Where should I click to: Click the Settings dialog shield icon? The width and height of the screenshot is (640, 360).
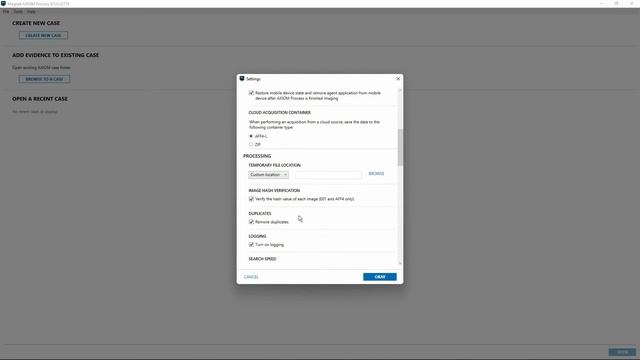coord(242,78)
